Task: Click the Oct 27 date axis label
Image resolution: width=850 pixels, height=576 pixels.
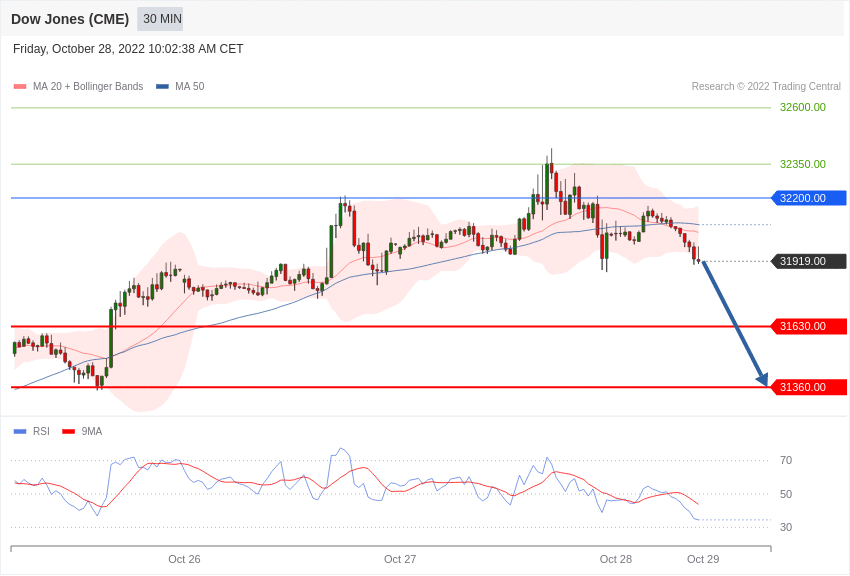Action: pyautogui.click(x=400, y=559)
